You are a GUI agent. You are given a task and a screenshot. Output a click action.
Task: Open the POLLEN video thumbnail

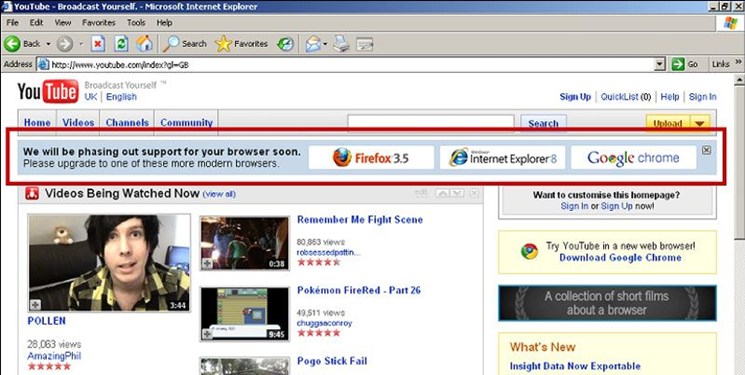pos(109,262)
